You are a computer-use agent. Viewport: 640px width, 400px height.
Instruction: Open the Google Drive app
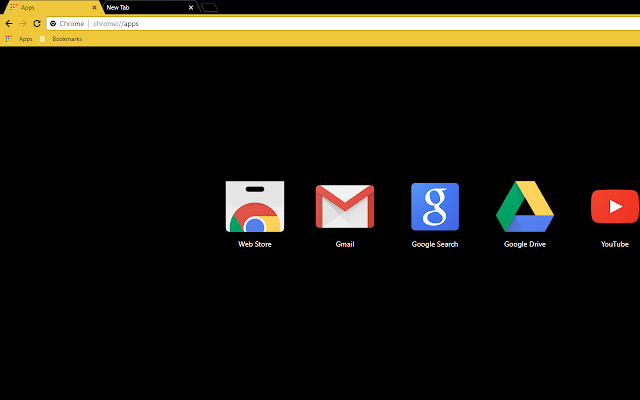coord(525,207)
